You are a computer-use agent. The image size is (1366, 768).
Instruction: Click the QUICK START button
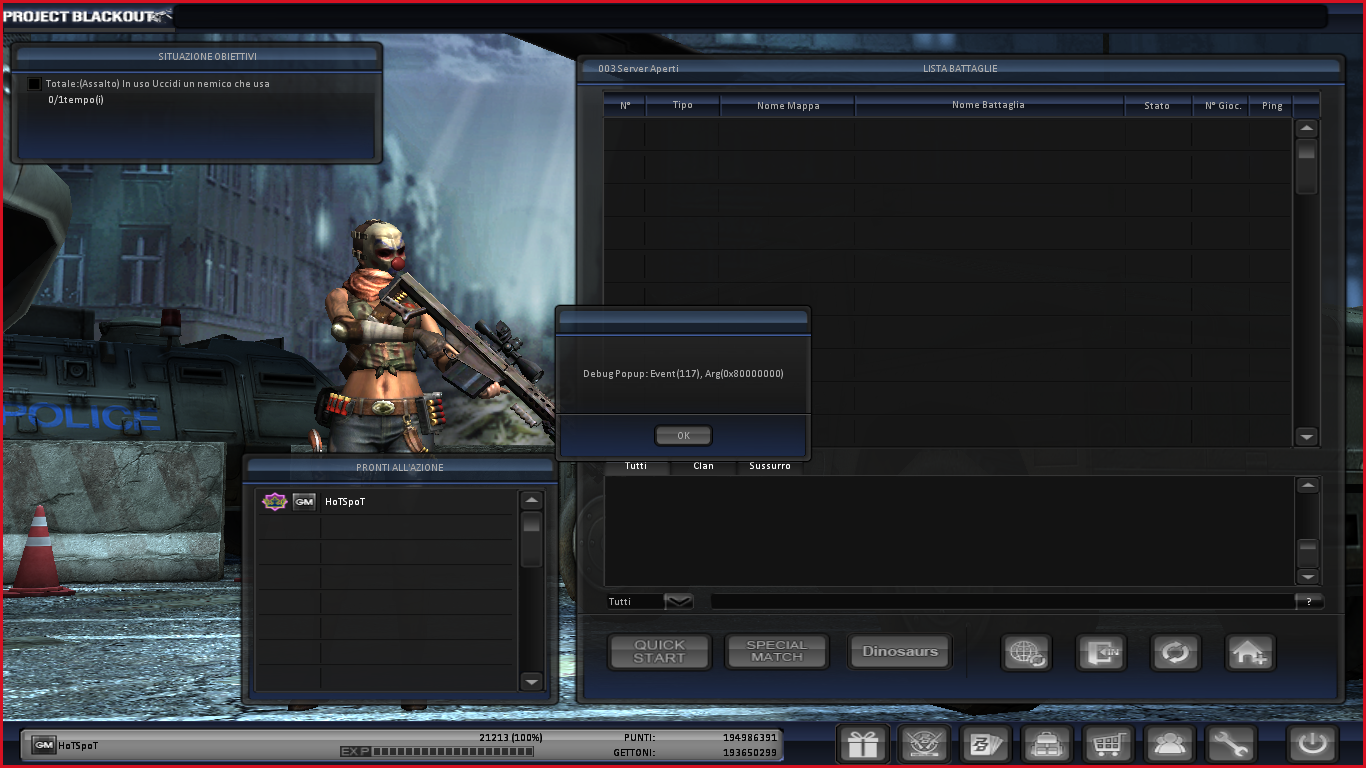click(x=660, y=652)
